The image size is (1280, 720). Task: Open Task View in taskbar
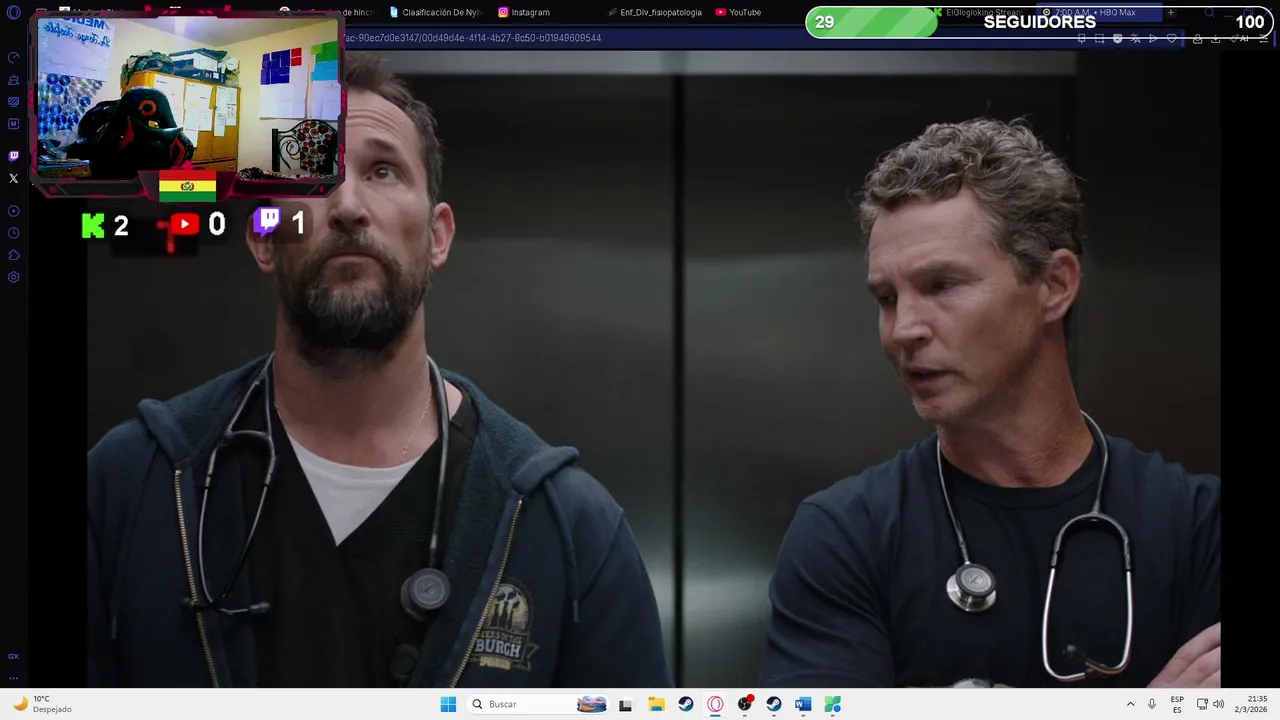(625, 705)
